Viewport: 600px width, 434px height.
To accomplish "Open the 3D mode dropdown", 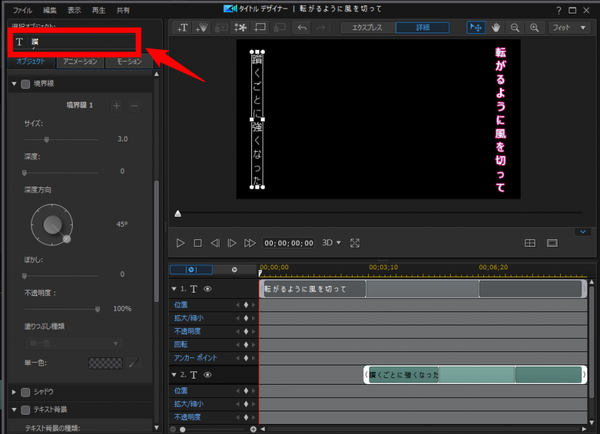I will click(x=331, y=243).
